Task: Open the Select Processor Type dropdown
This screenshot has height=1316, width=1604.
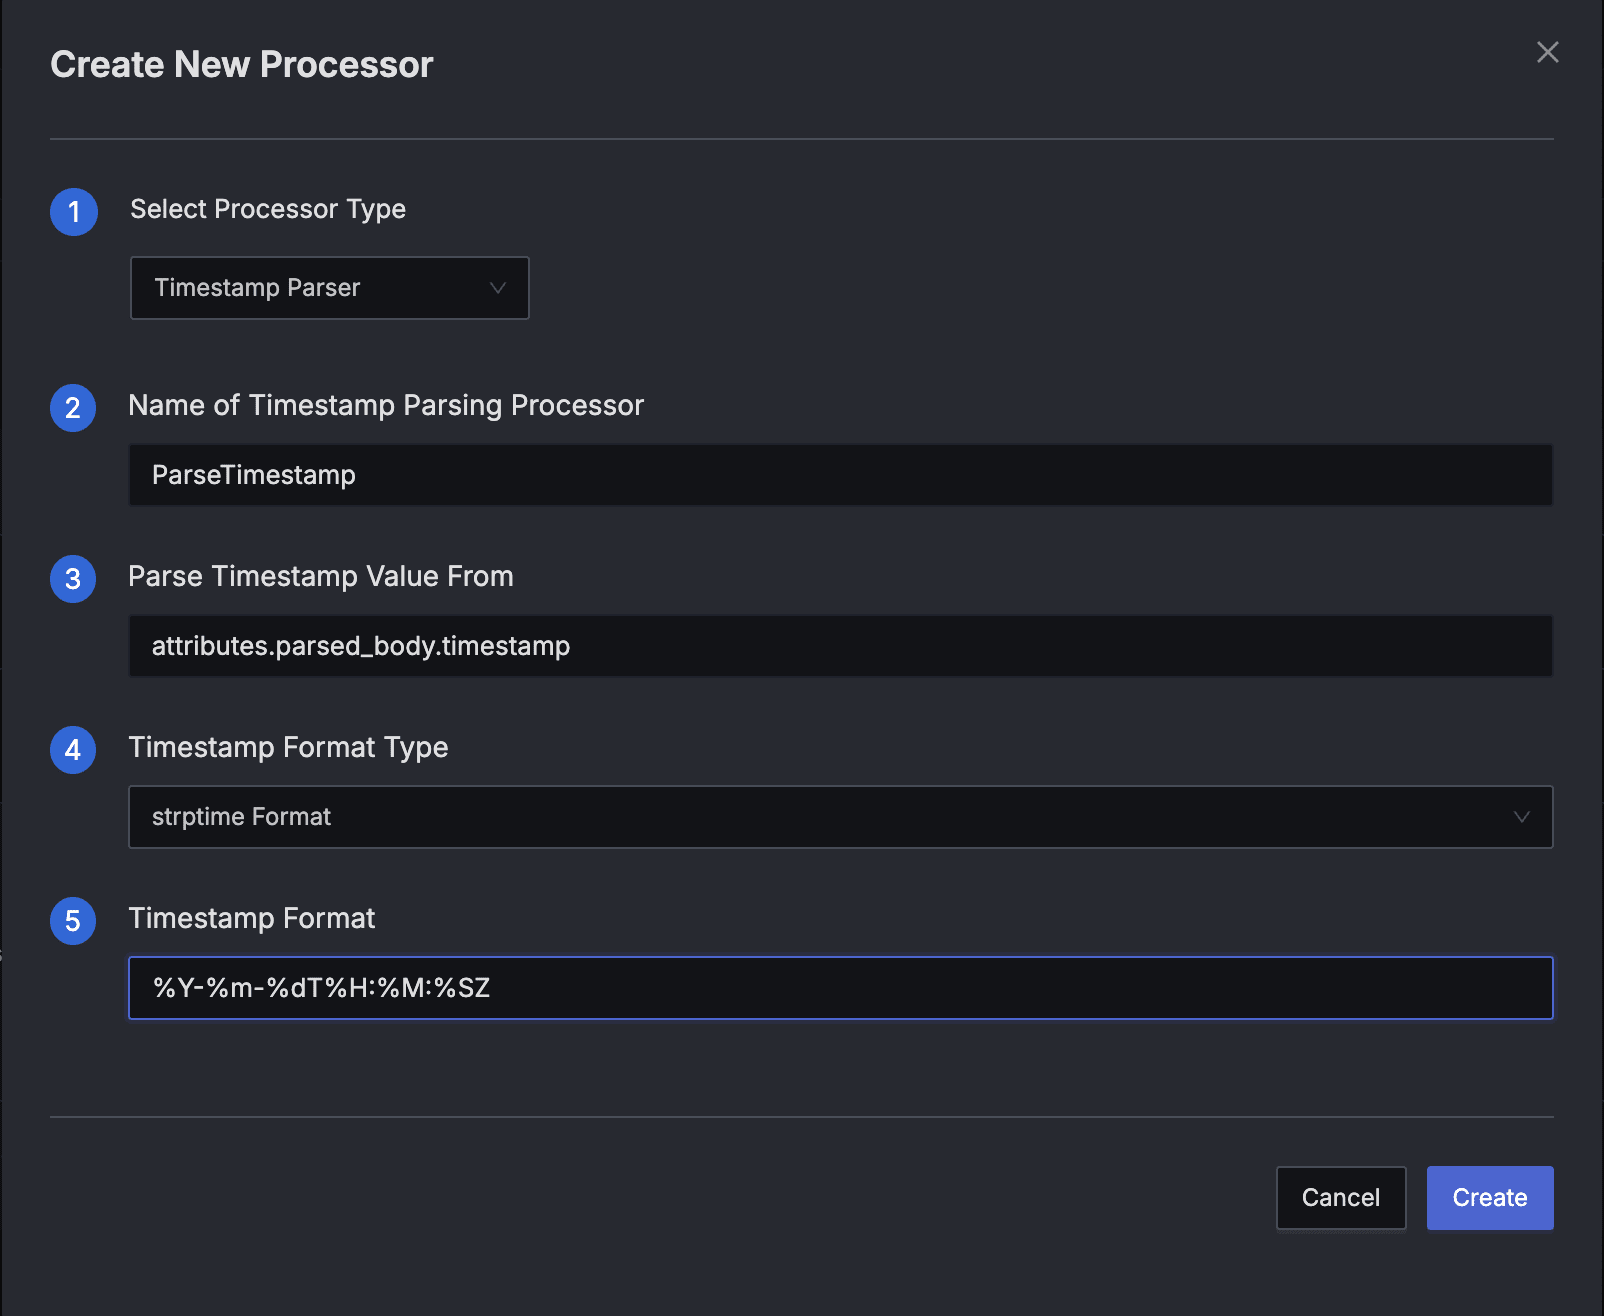Action: click(330, 288)
